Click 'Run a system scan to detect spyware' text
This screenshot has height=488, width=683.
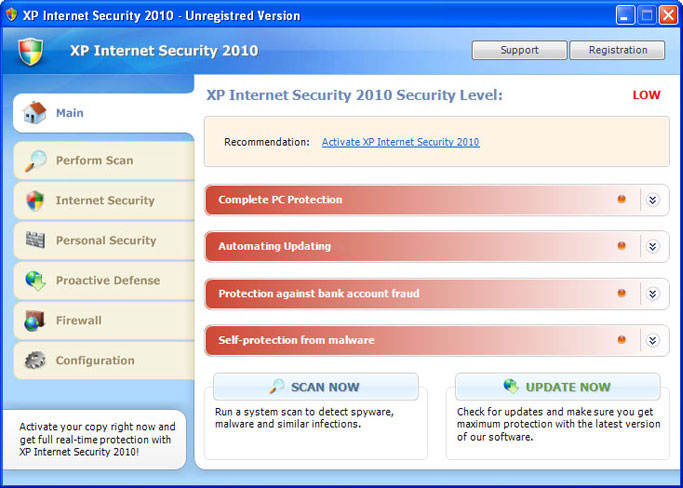pos(304,418)
